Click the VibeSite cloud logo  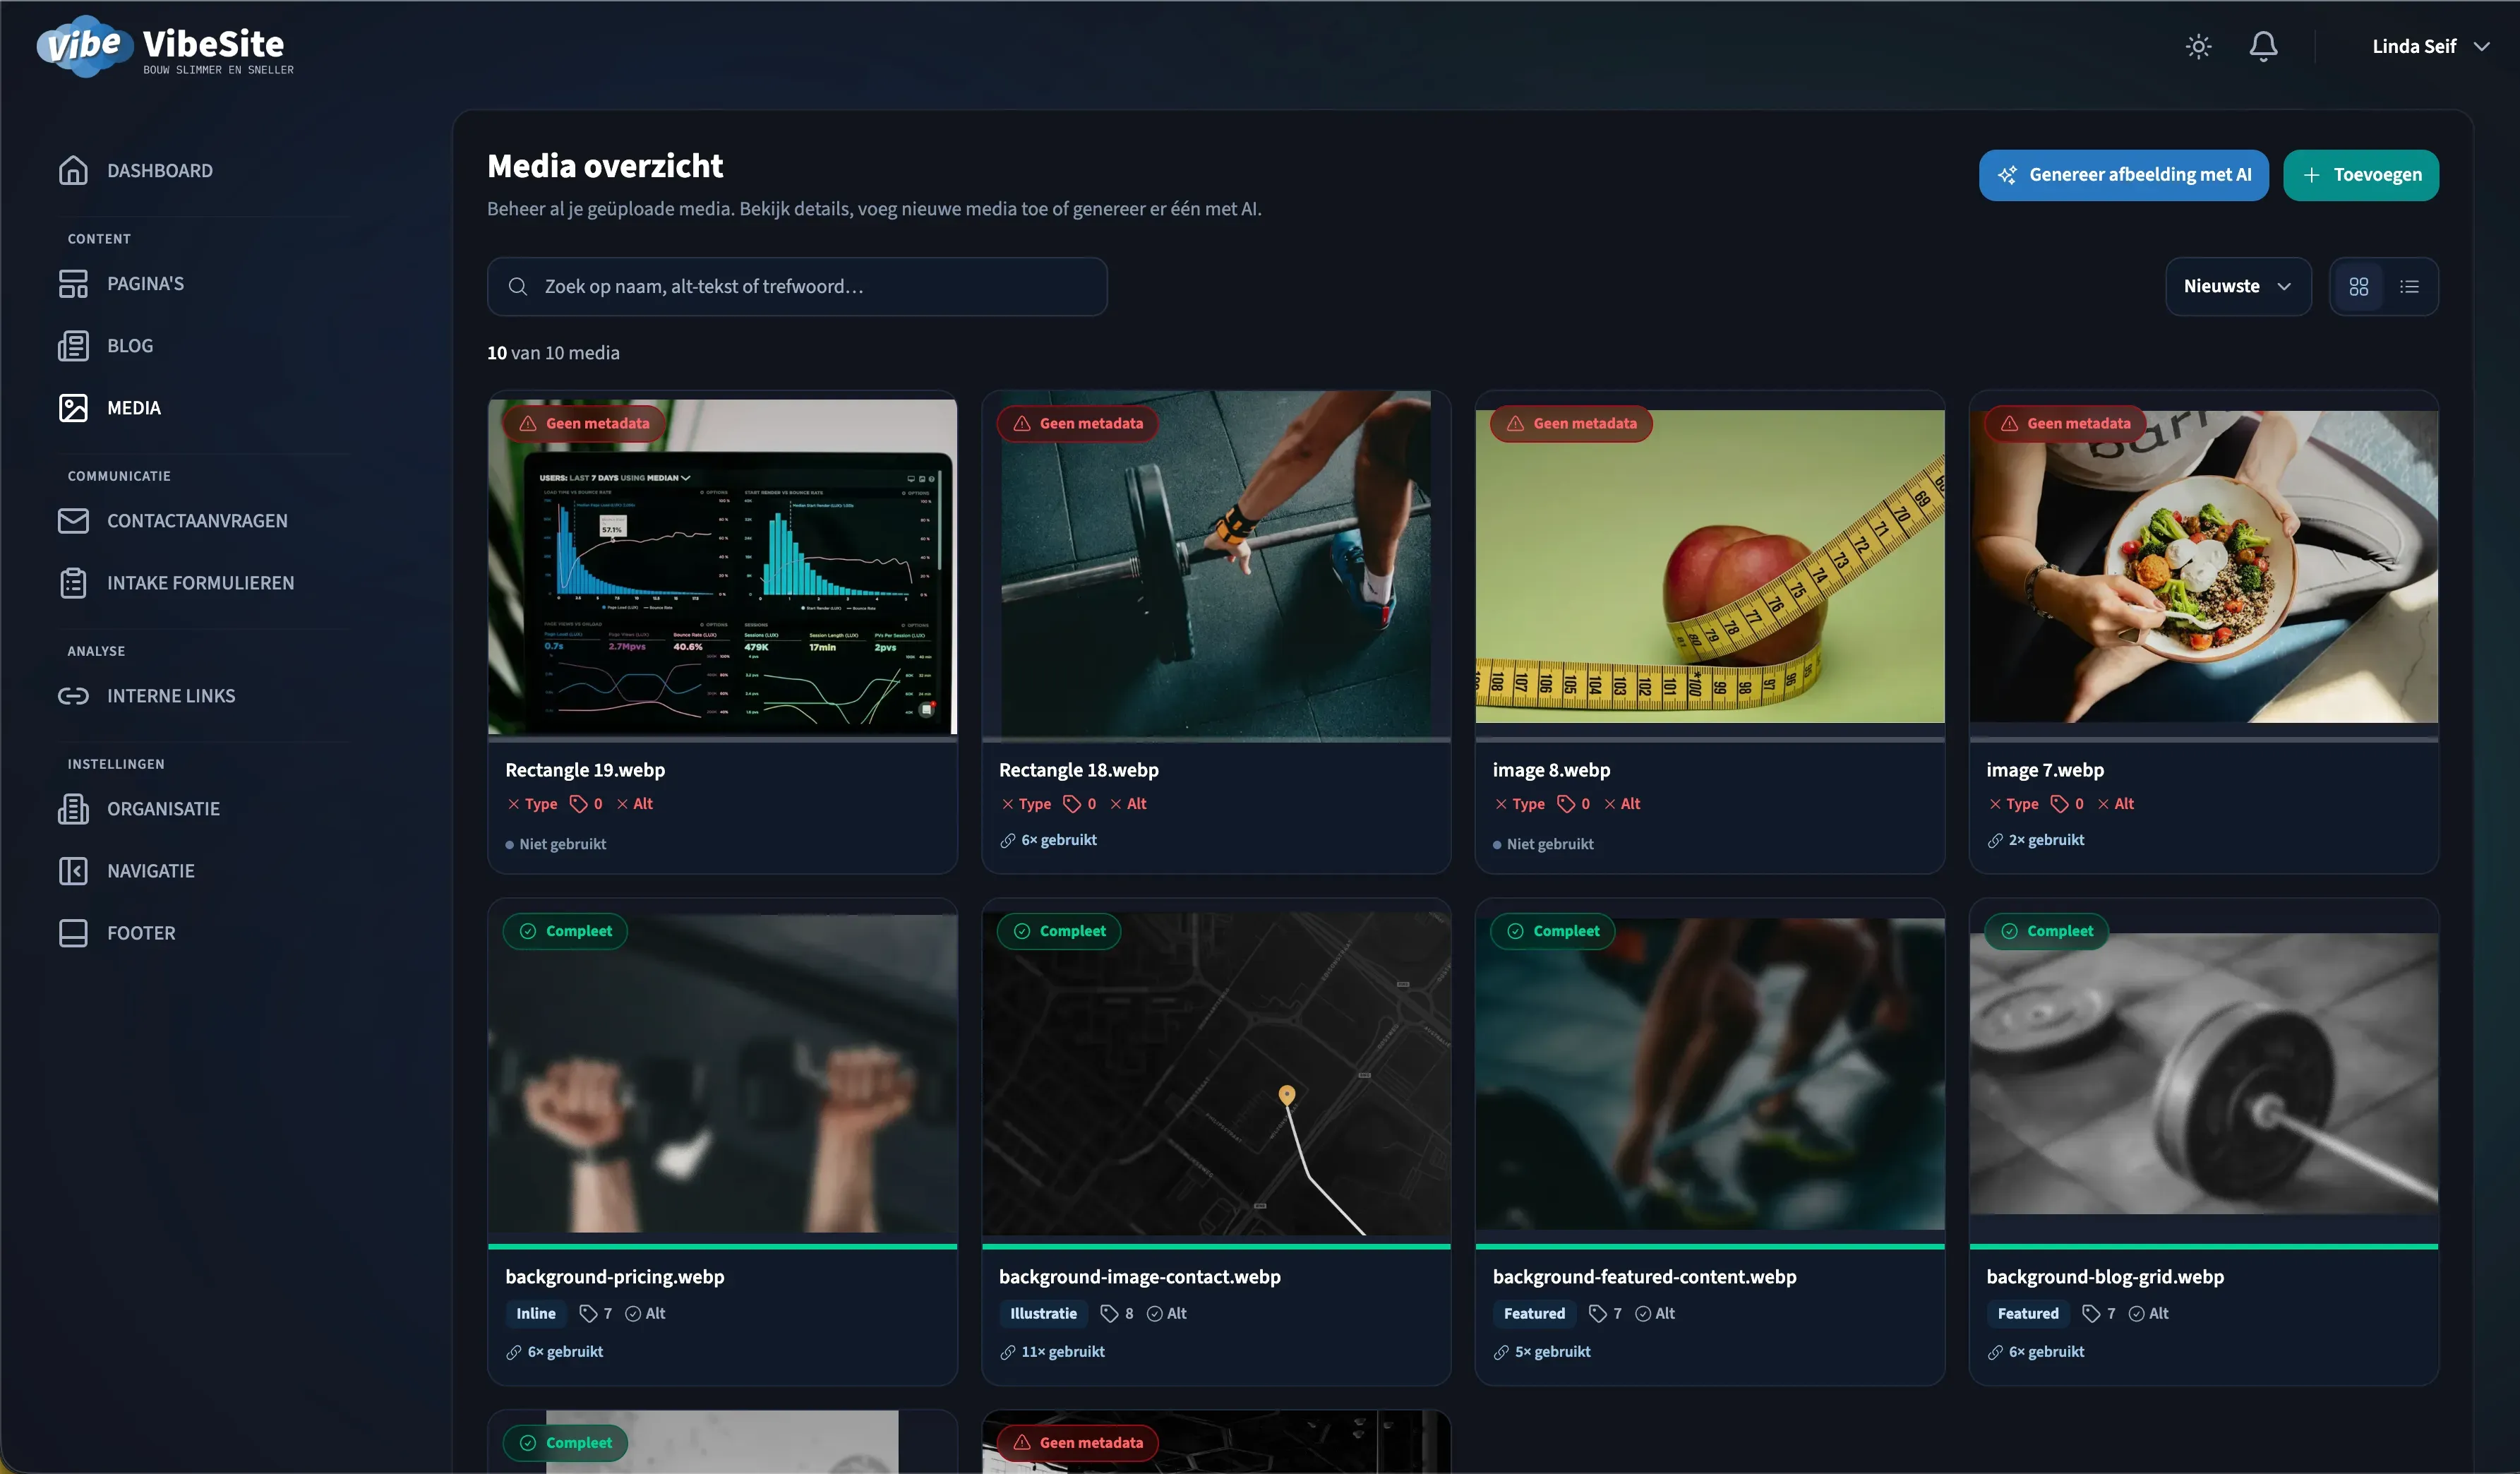(85, 46)
